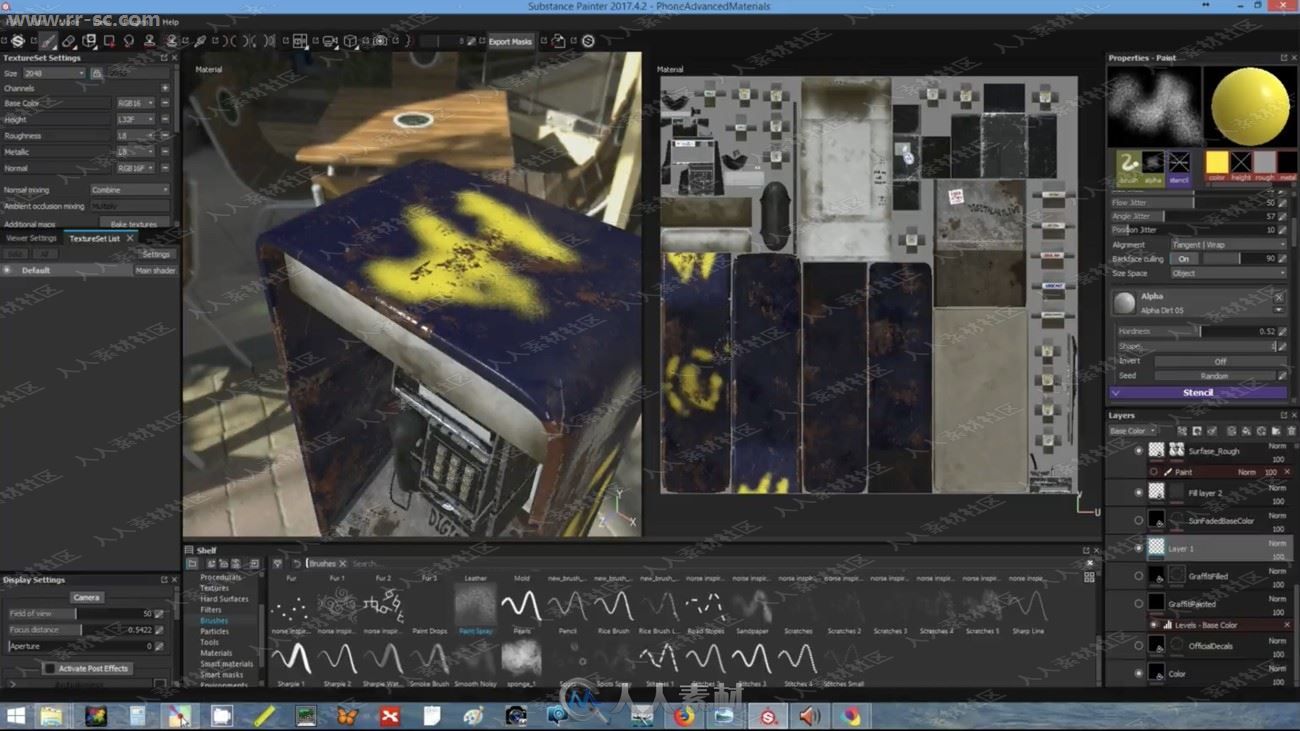Open the Size 2048 dropdown

coord(53,73)
